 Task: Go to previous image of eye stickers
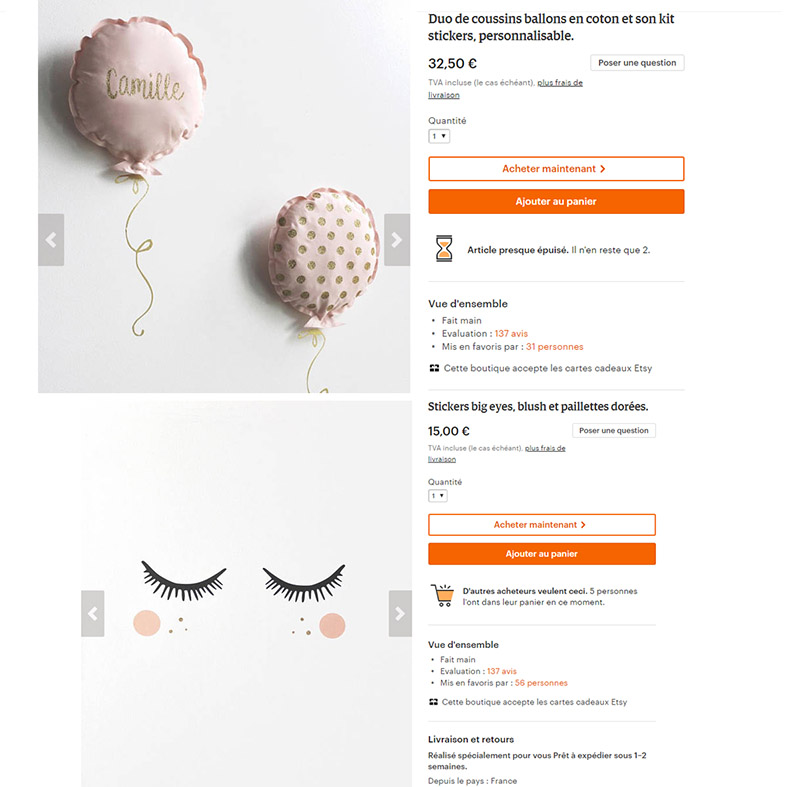(93, 613)
